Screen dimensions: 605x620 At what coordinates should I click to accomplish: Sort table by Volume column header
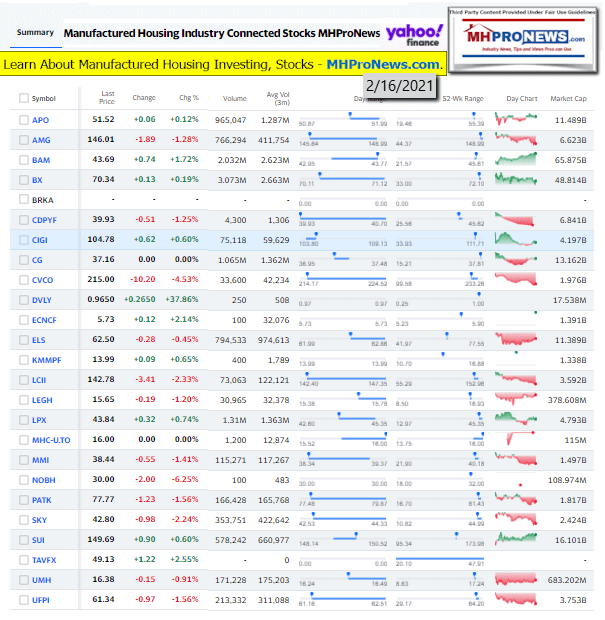[235, 99]
